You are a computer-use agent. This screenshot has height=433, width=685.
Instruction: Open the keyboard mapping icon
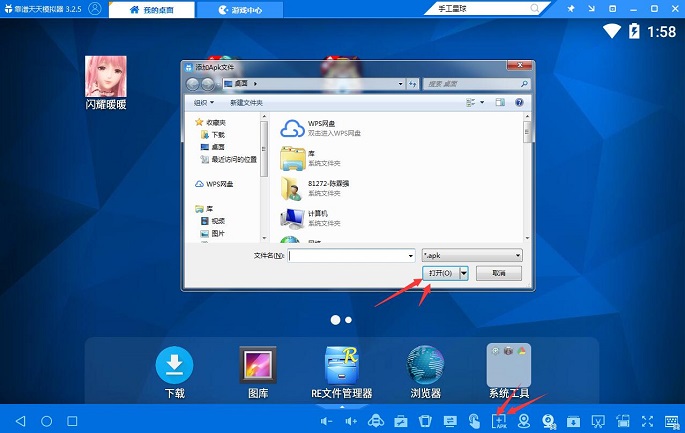click(x=672, y=421)
